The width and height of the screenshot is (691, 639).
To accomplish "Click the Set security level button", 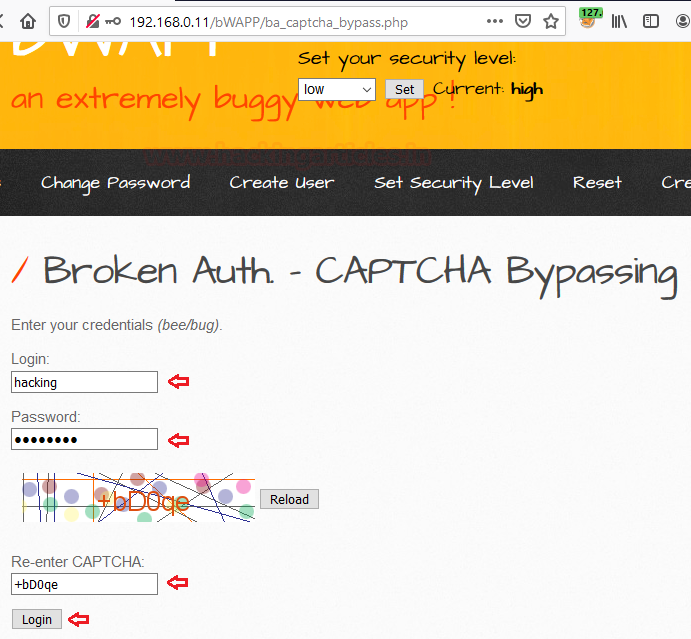I will tap(404, 89).
